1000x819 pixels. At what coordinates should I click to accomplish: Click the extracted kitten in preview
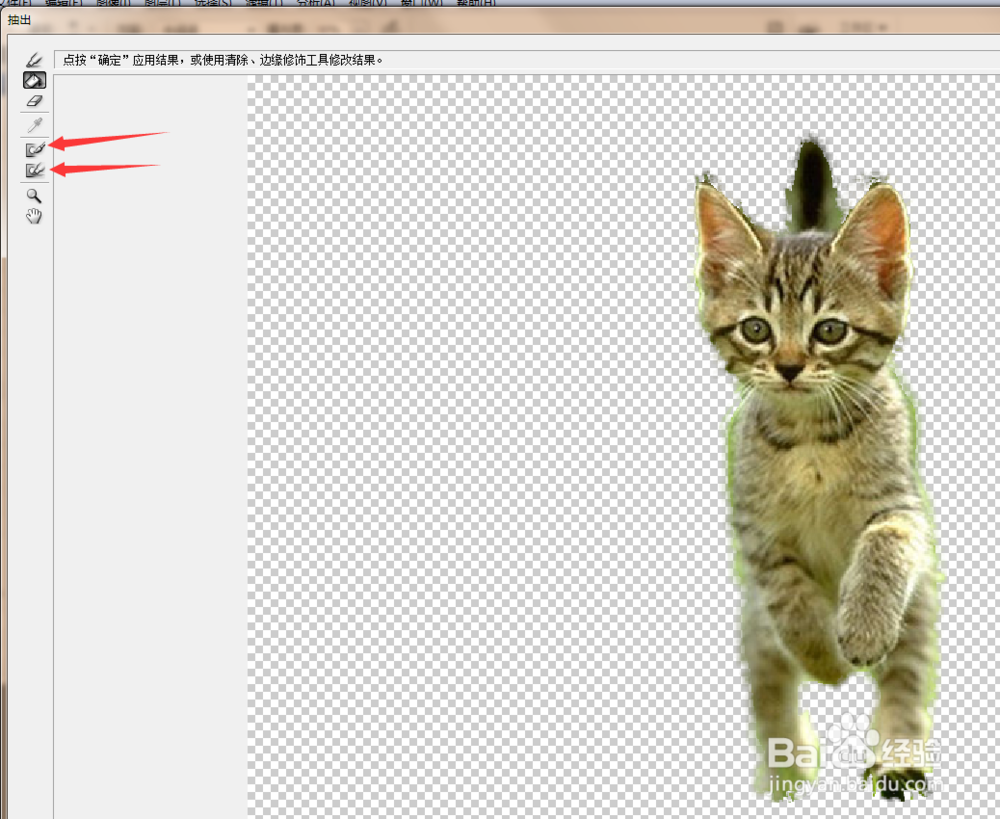(x=819, y=466)
